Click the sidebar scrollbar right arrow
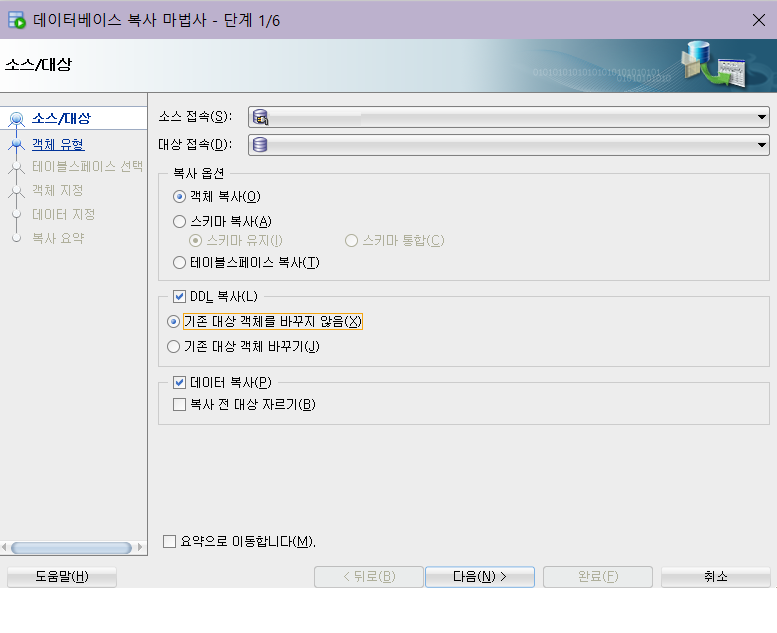Screen dimensions: 777x633 [140, 547]
